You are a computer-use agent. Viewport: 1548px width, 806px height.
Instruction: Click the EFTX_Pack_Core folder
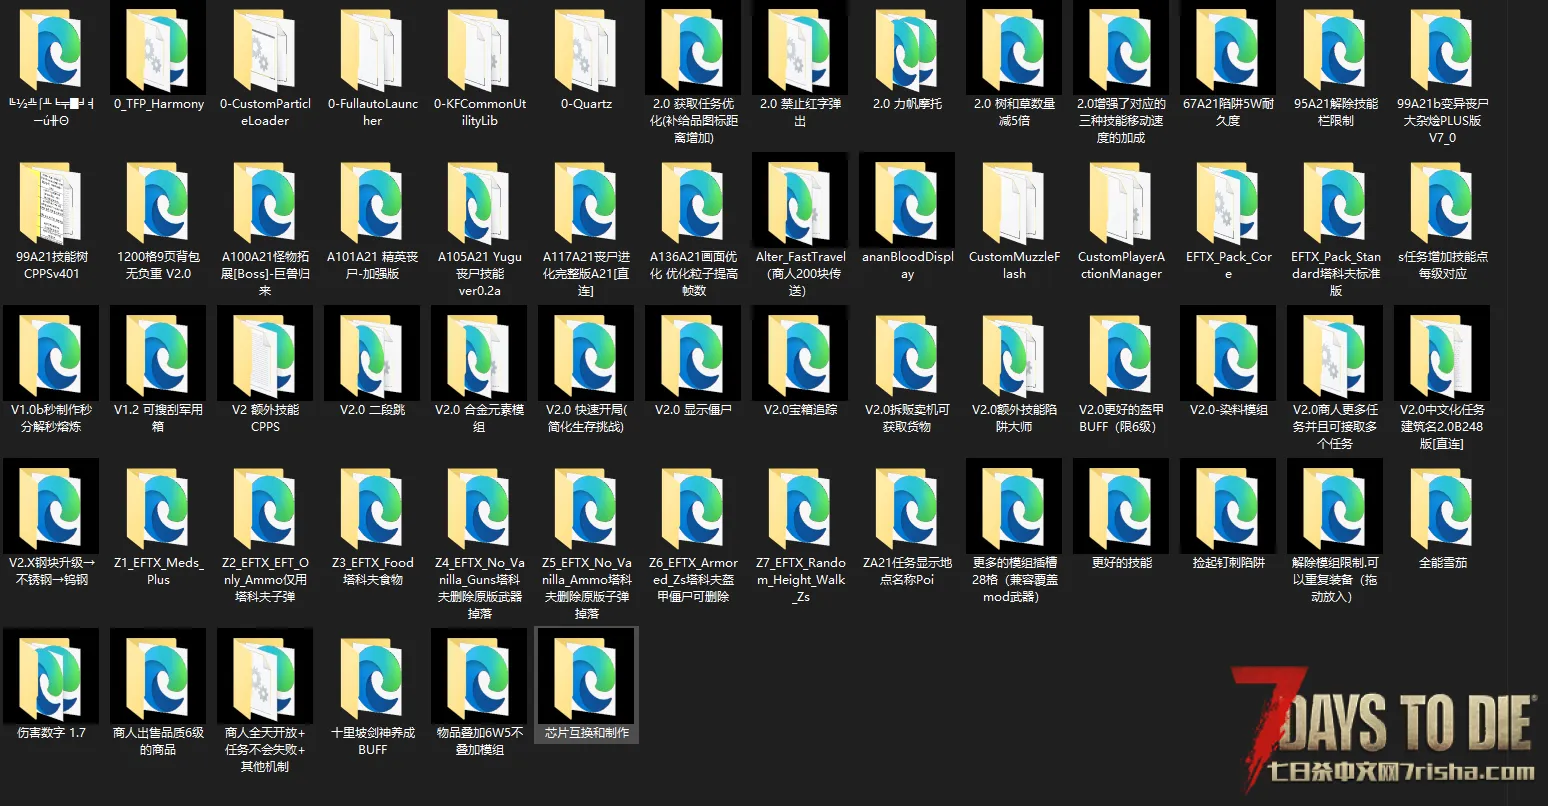[1228, 203]
